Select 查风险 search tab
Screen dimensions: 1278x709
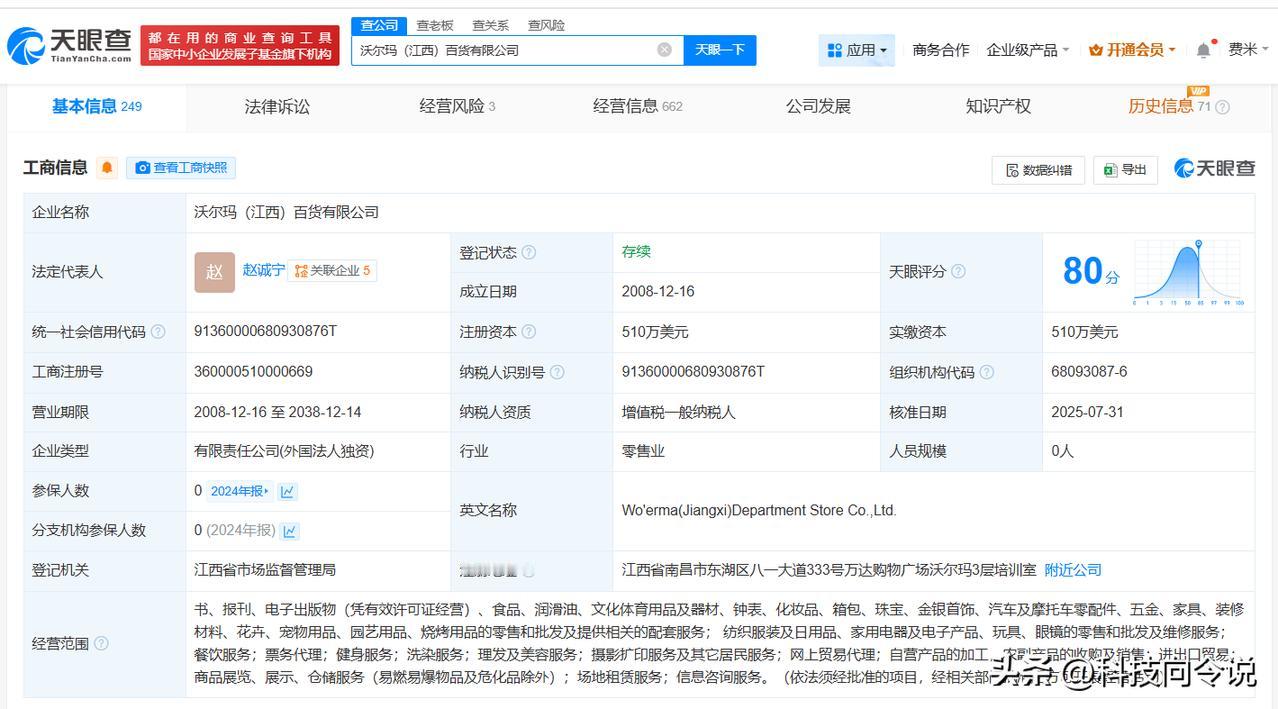[x=546, y=25]
